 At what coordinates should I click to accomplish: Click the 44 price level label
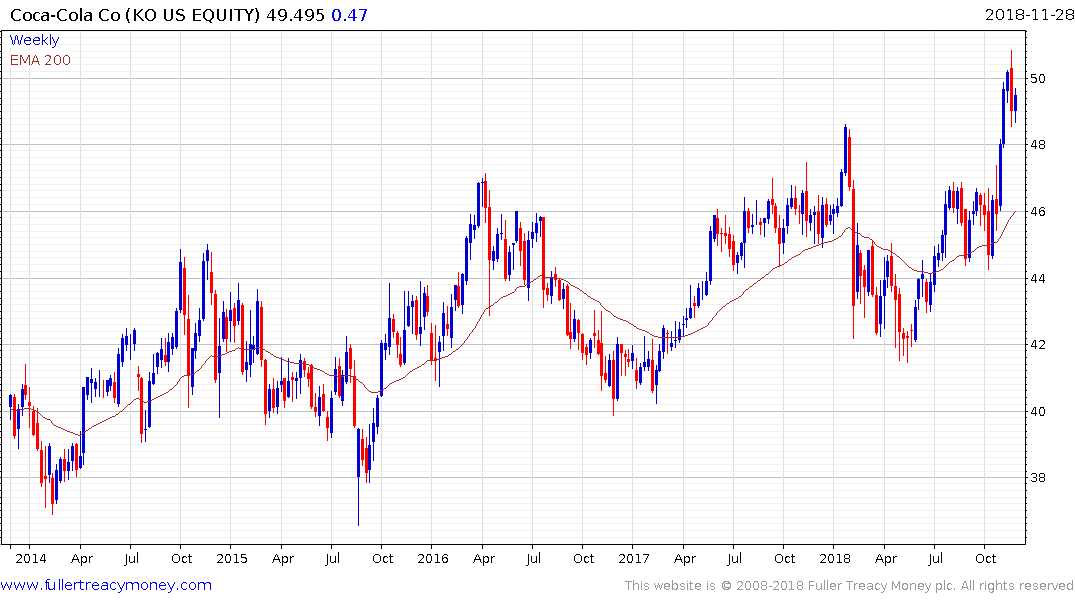1038,278
